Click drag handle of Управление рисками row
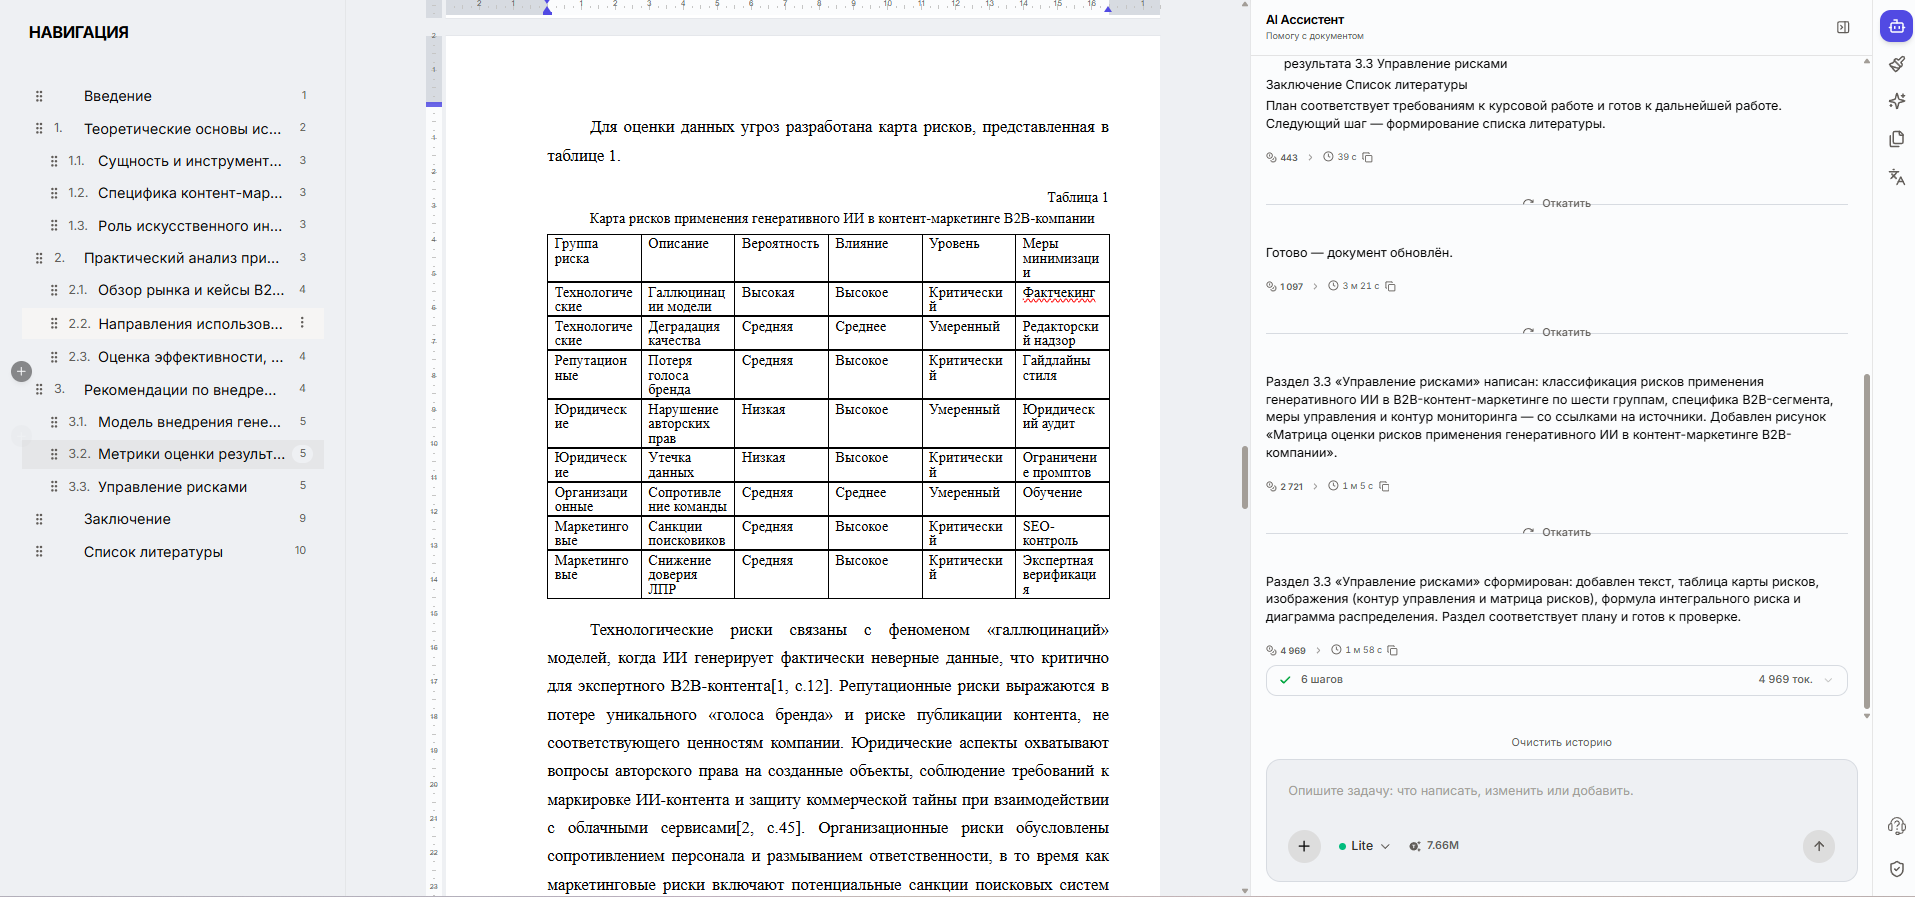Screen dimensions: 1915x897 coord(54,487)
